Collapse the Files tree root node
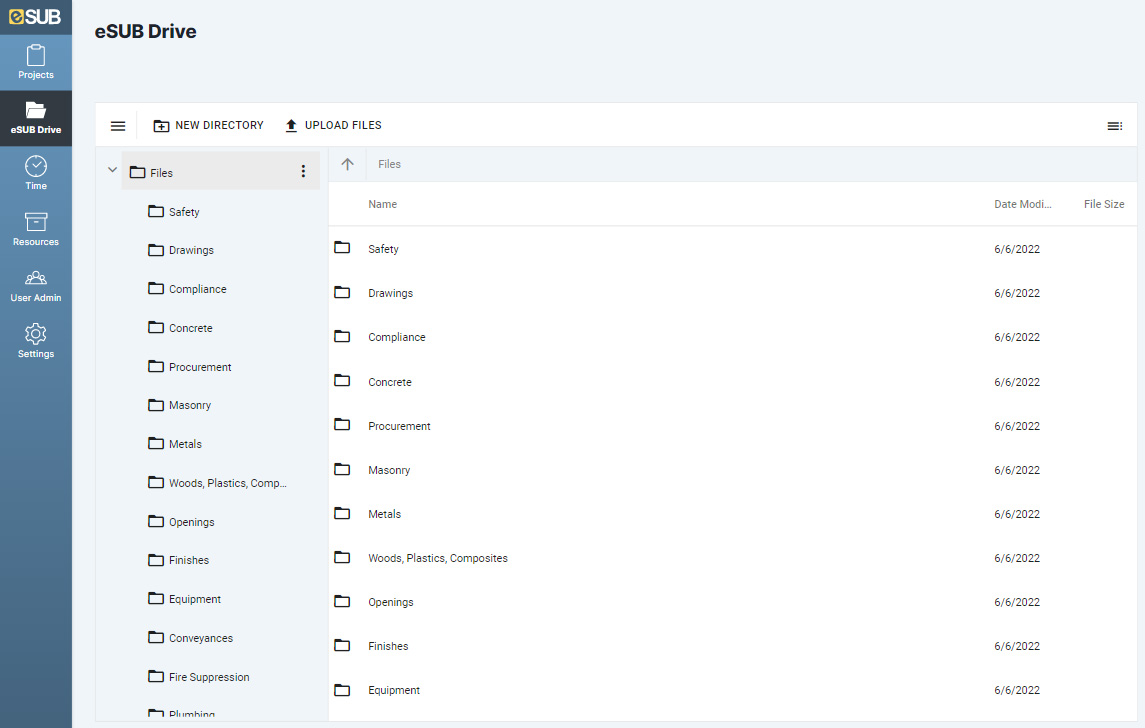This screenshot has width=1145, height=728. [112, 170]
